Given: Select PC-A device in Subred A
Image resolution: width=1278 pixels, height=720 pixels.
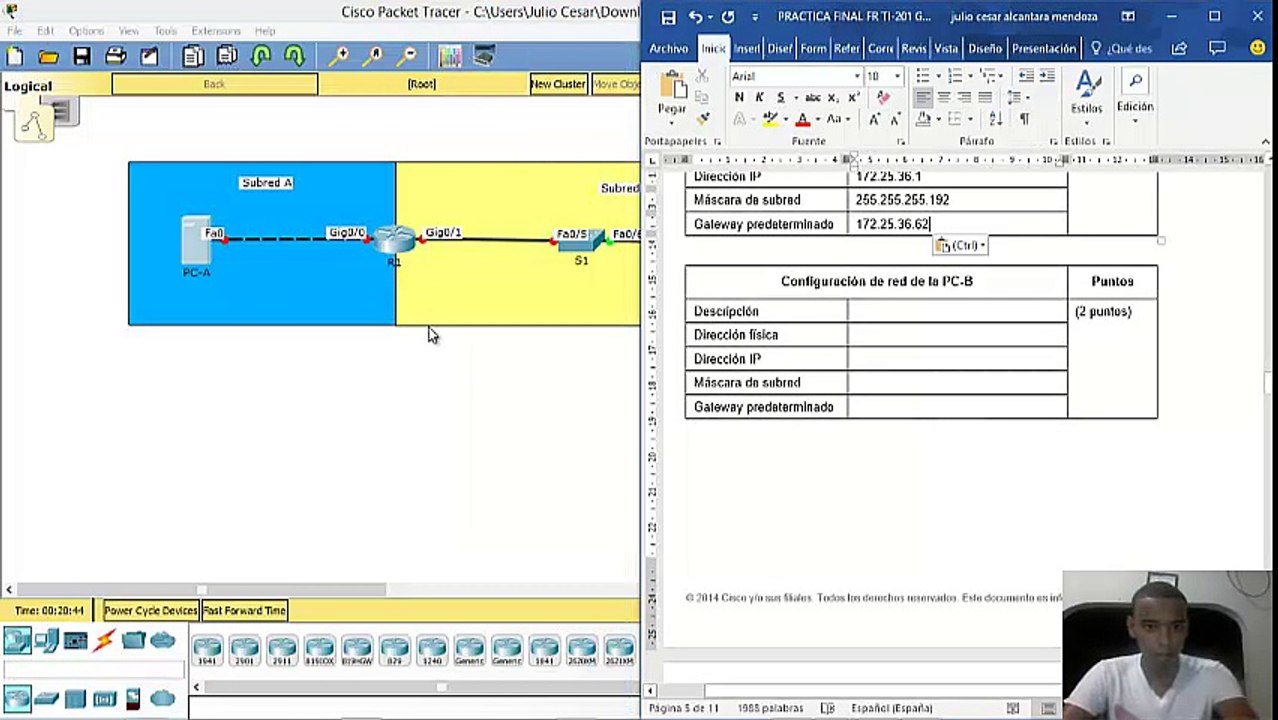Looking at the screenshot, I should 195,241.
